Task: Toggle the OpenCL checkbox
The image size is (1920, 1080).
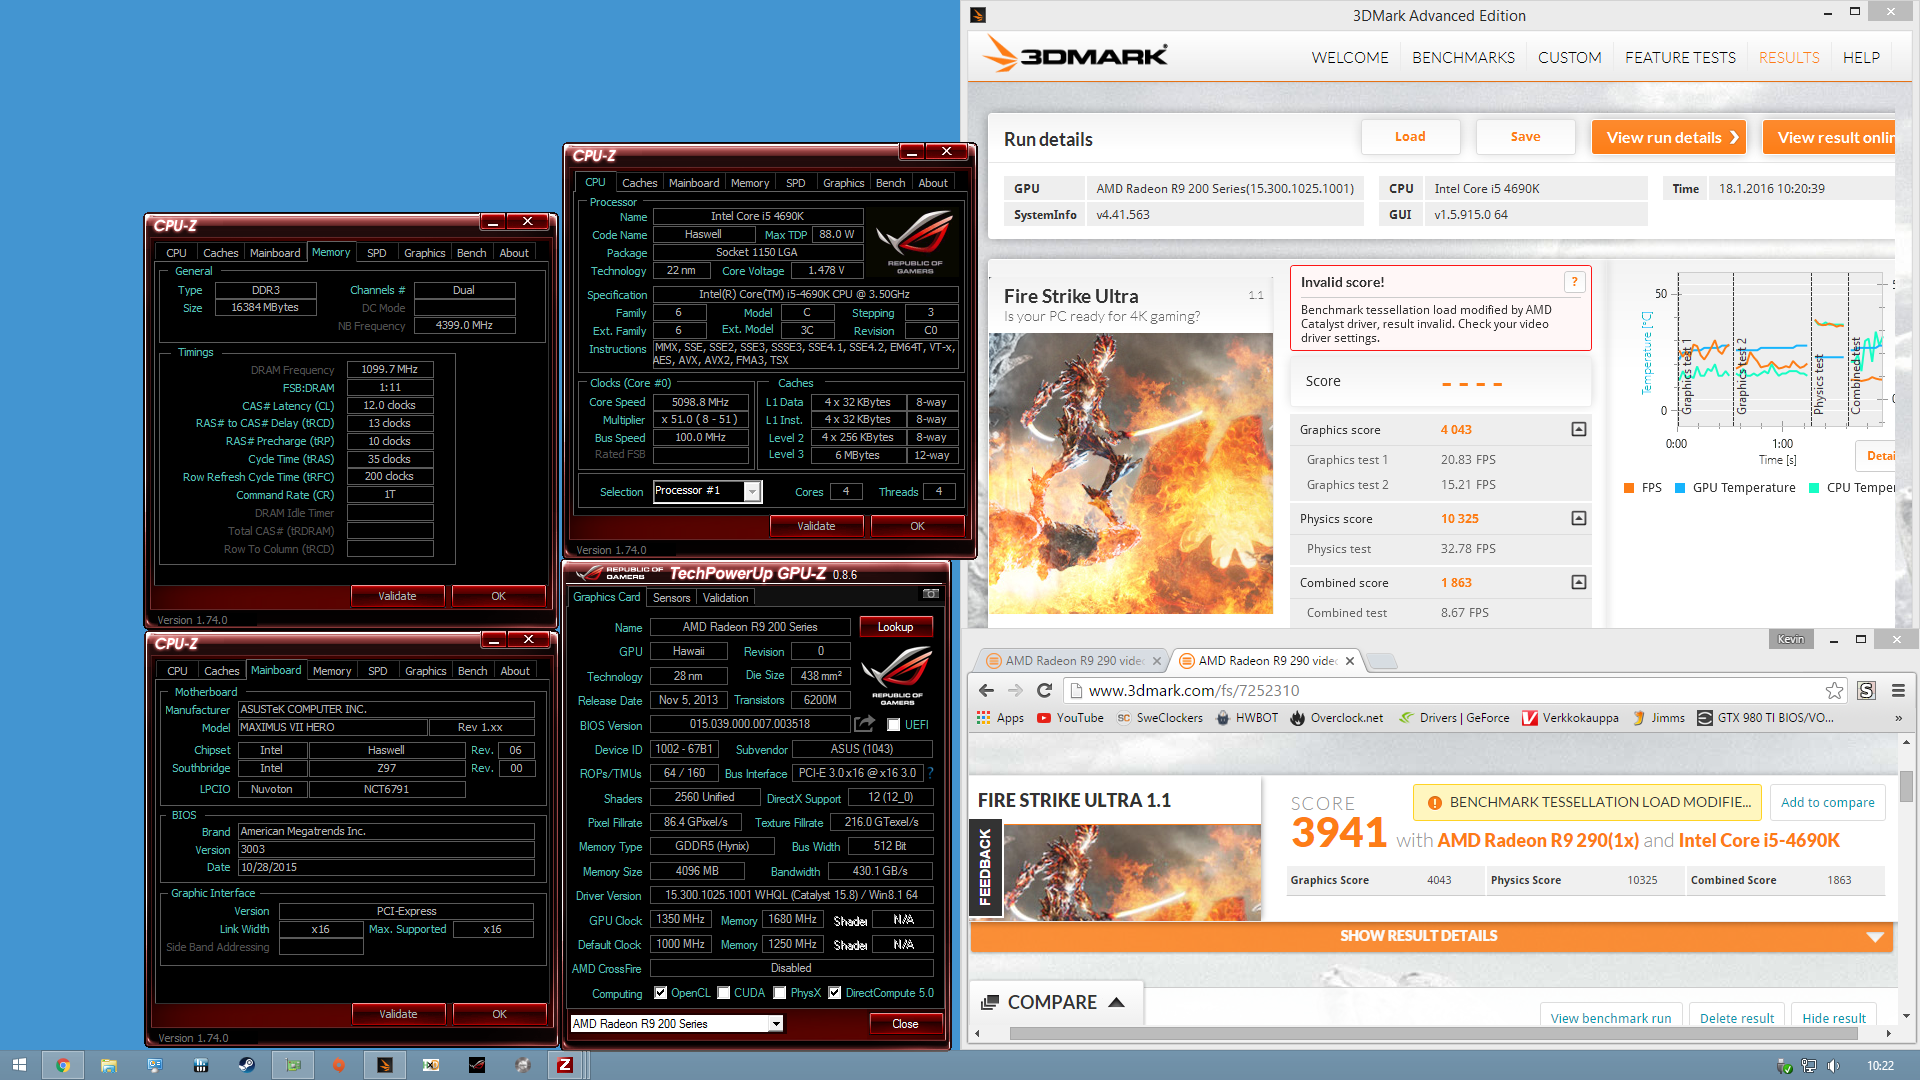Action: coord(660,993)
